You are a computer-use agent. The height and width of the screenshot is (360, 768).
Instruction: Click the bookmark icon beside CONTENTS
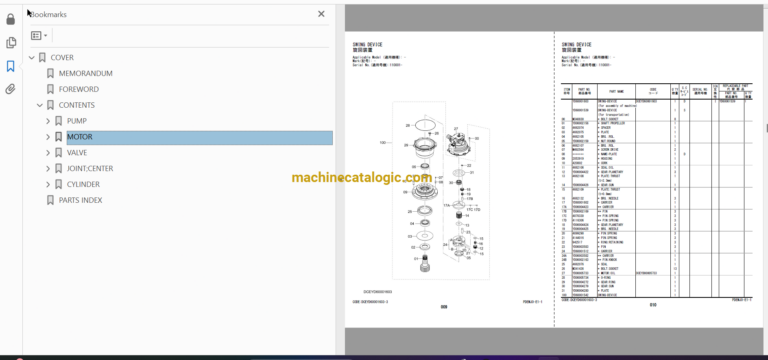click(x=50, y=105)
